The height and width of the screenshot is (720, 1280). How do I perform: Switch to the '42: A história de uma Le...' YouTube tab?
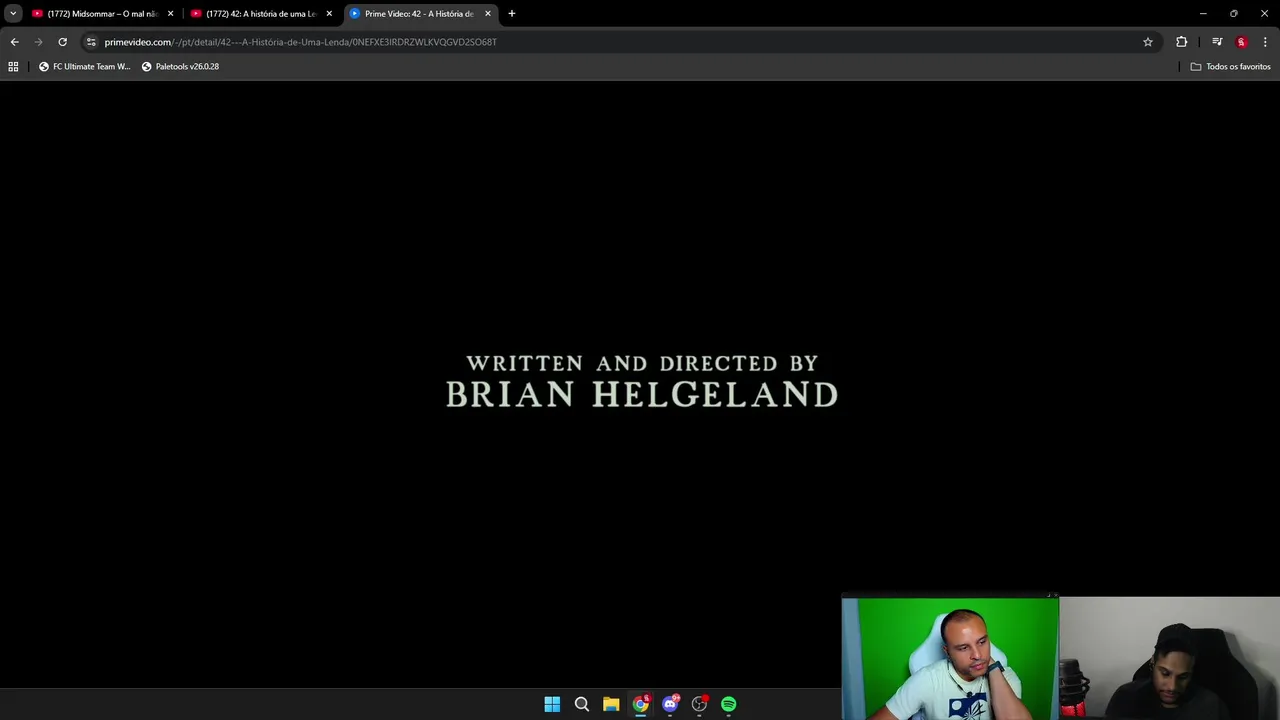(262, 14)
